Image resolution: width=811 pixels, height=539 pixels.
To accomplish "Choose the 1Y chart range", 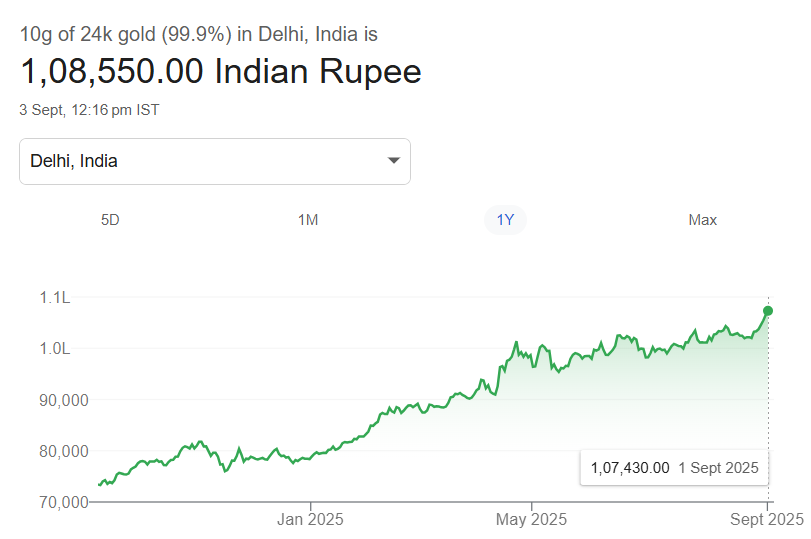I will pos(505,220).
